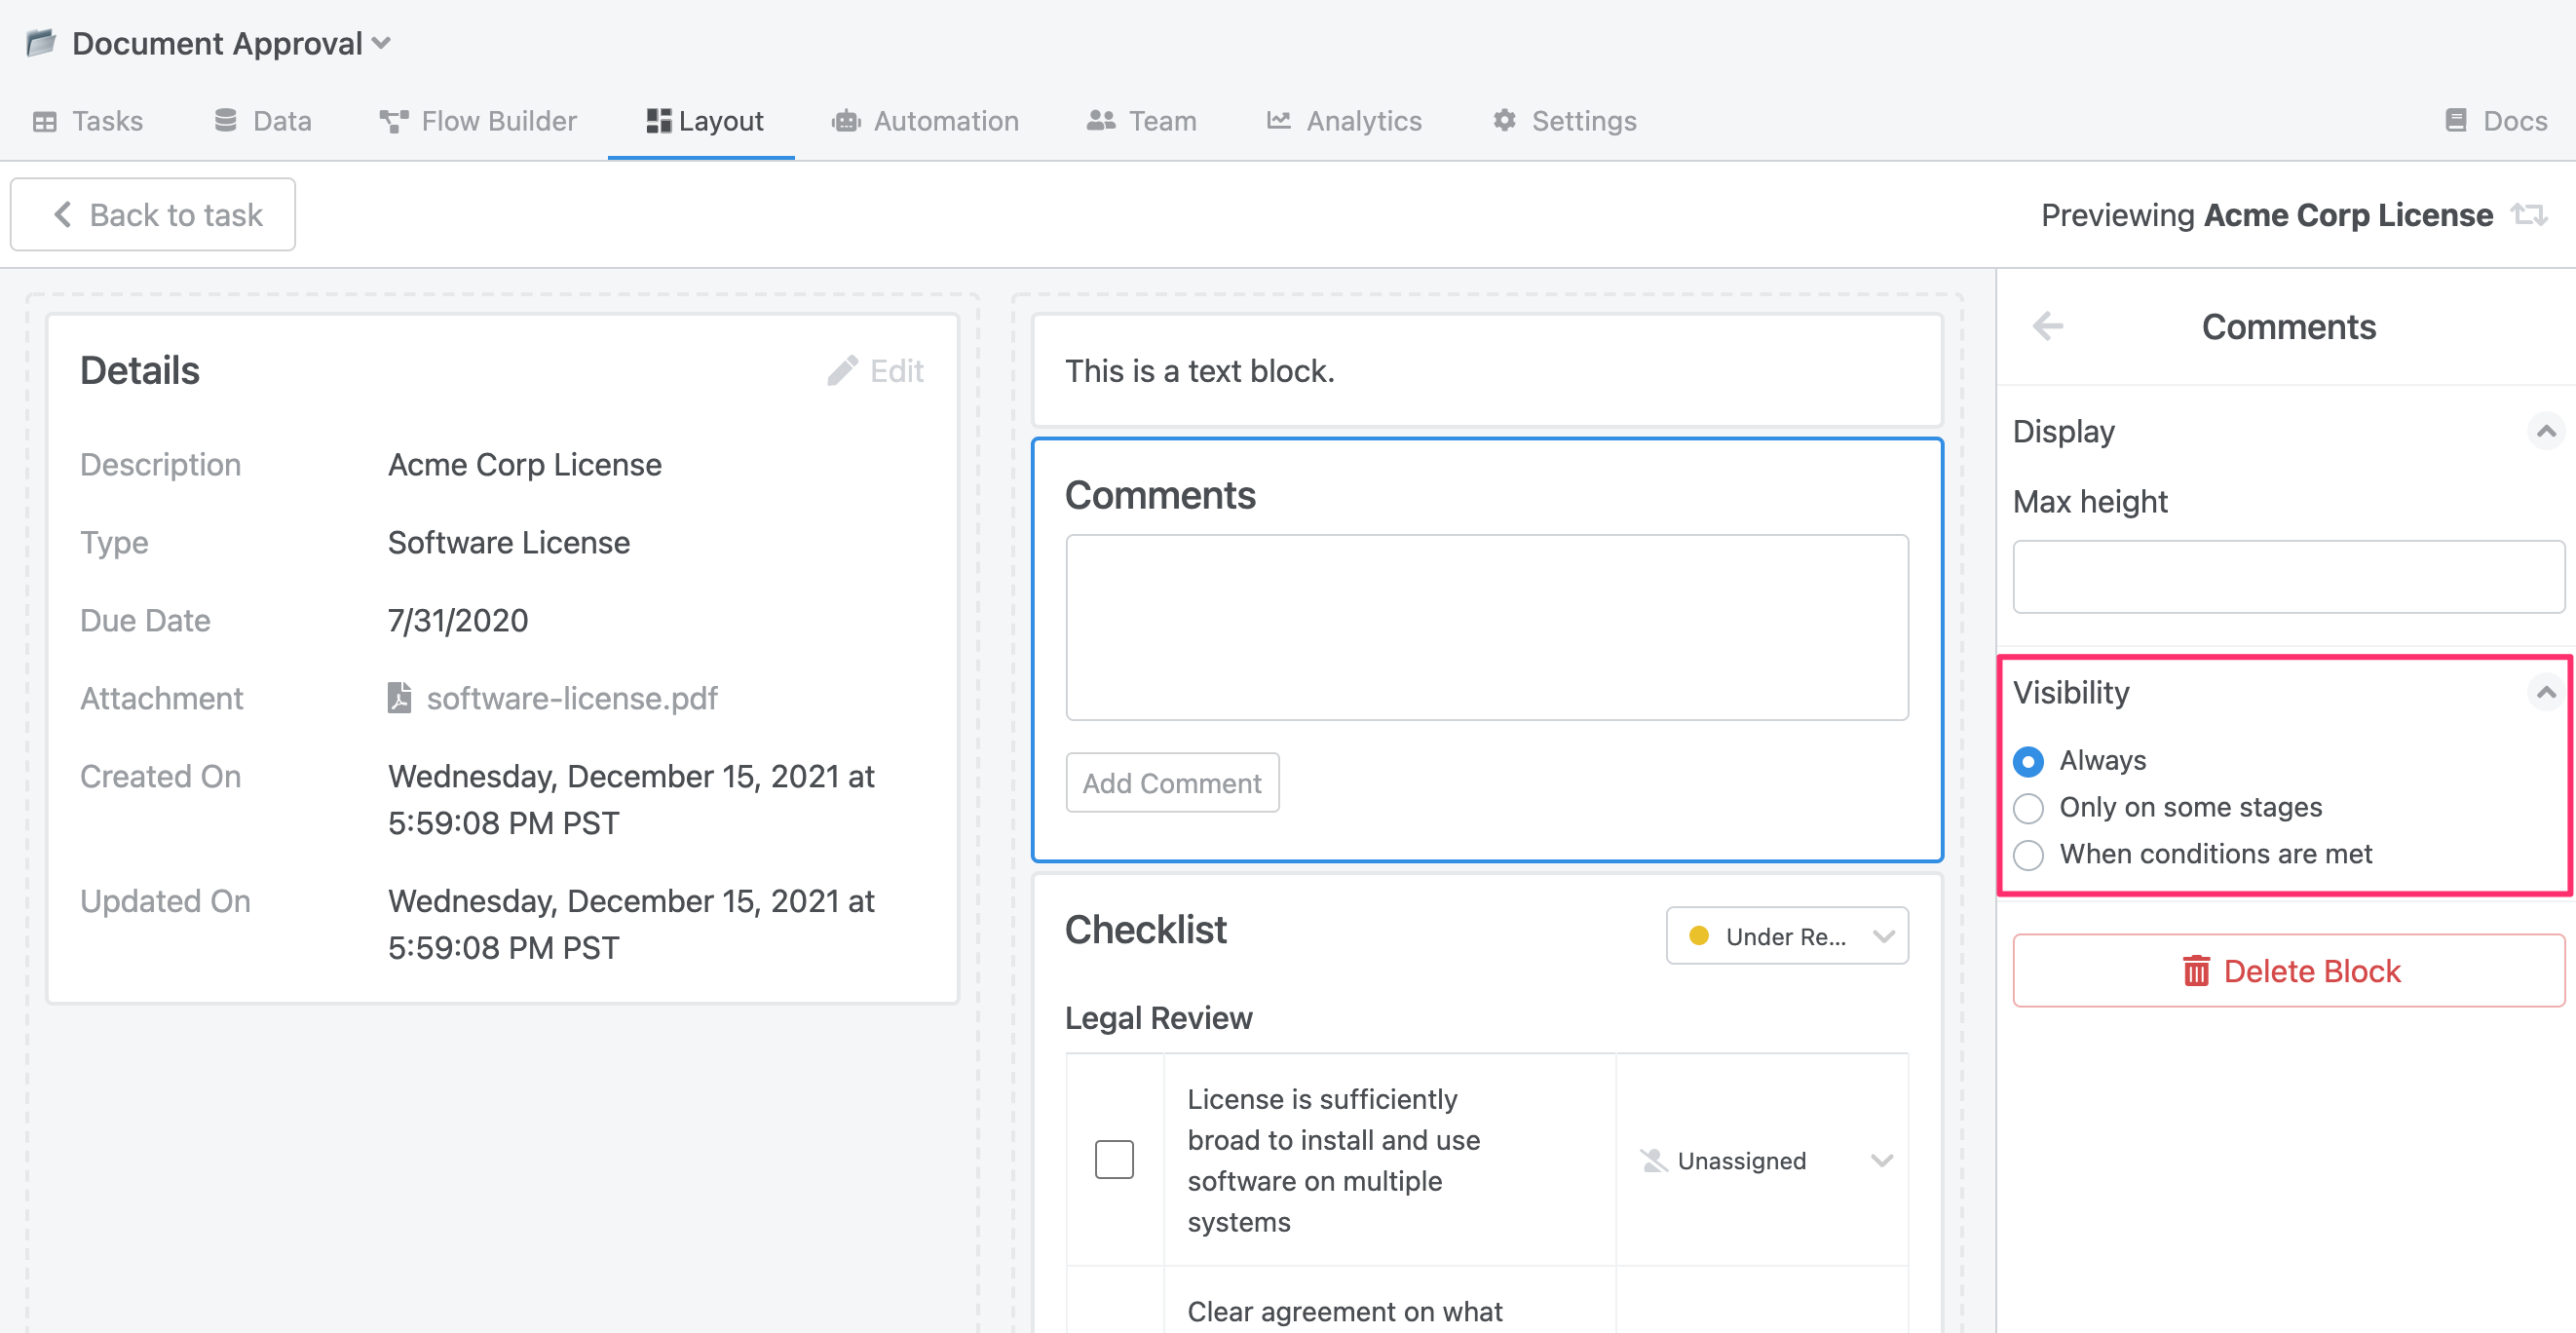Click the Checklist block heading
This screenshot has width=2576, height=1333.
click(x=1146, y=929)
